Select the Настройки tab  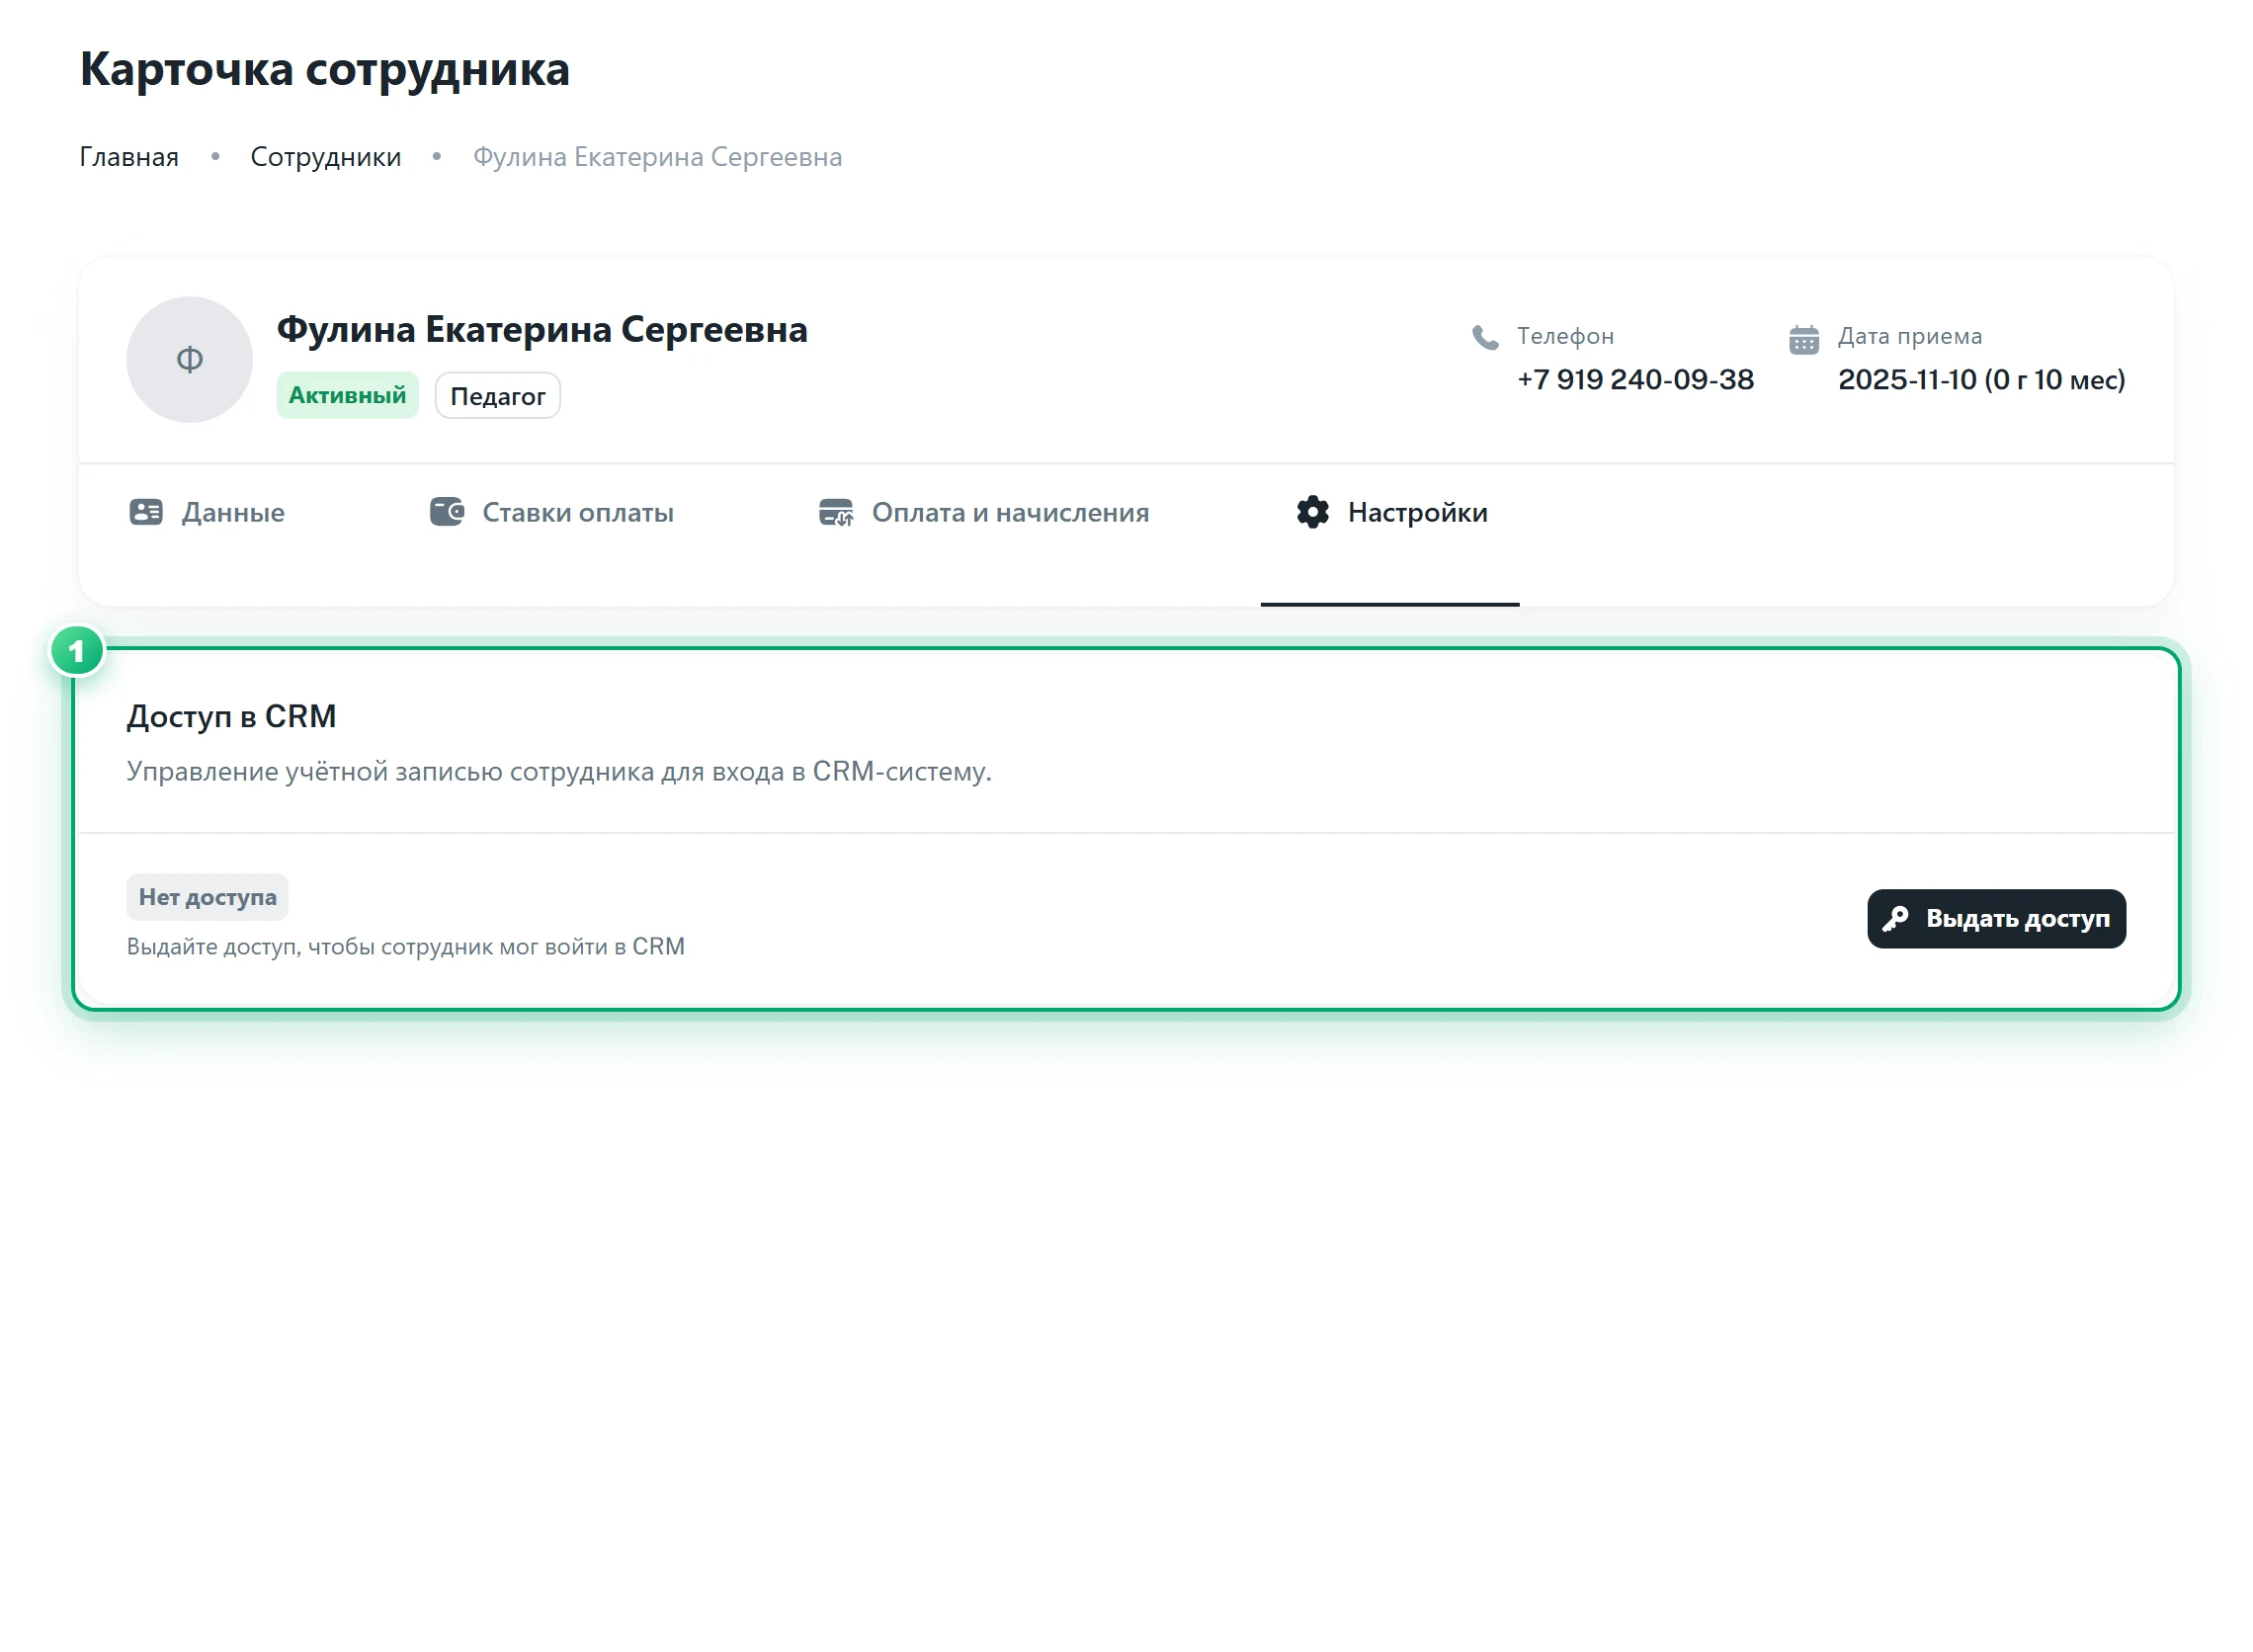pyautogui.click(x=1391, y=513)
